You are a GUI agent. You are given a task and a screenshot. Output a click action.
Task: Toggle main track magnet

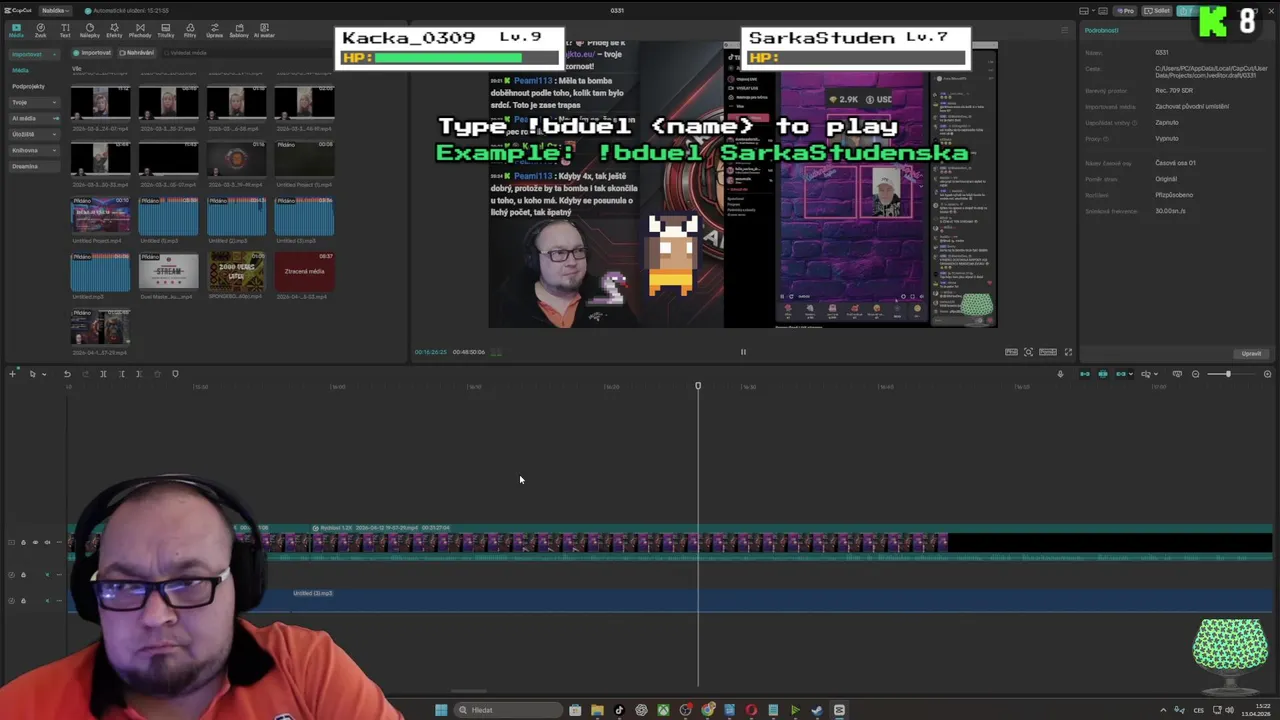(x=1085, y=374)
